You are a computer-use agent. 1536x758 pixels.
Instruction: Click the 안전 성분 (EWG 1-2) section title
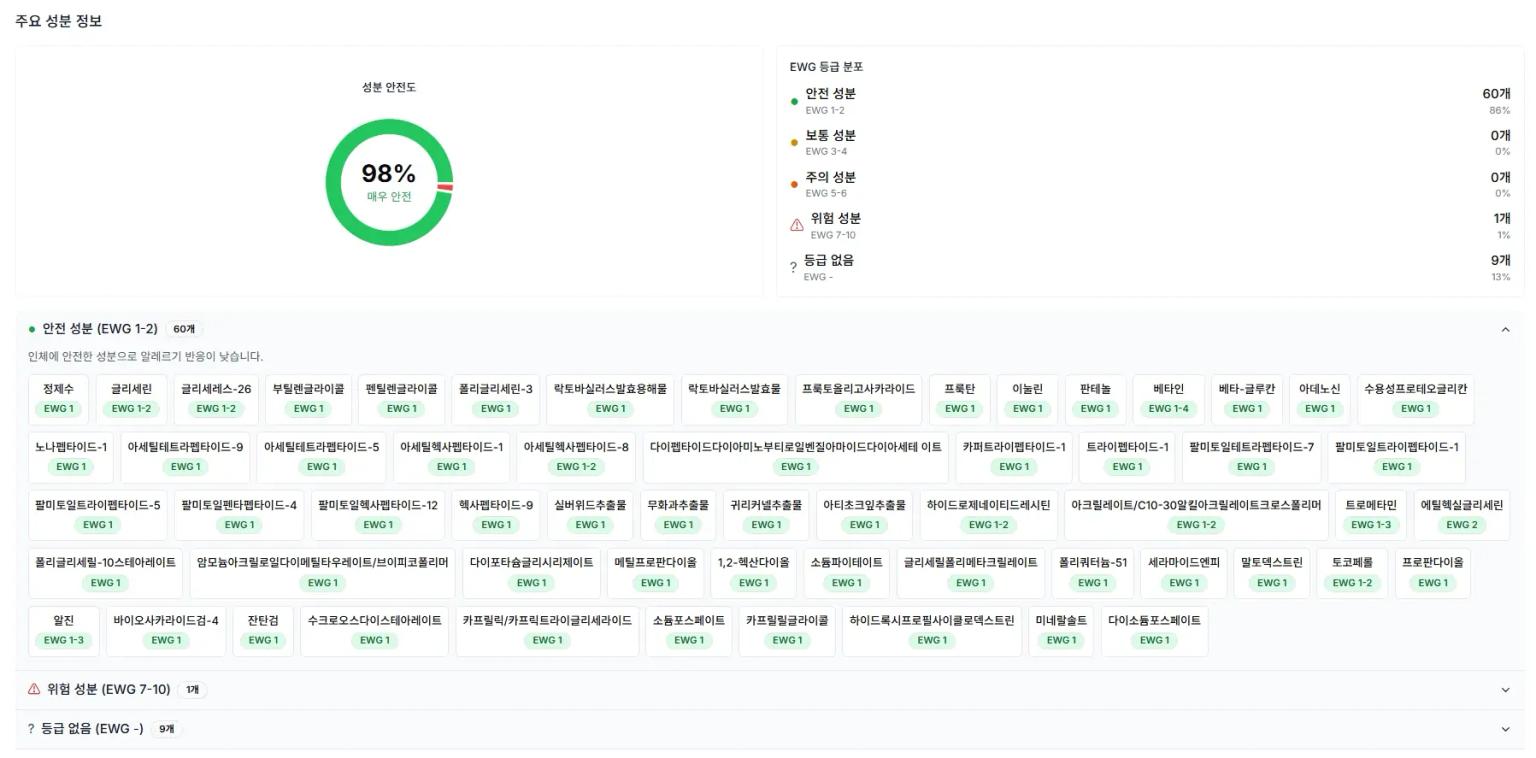pyautogui.click(x=100, y=329)
